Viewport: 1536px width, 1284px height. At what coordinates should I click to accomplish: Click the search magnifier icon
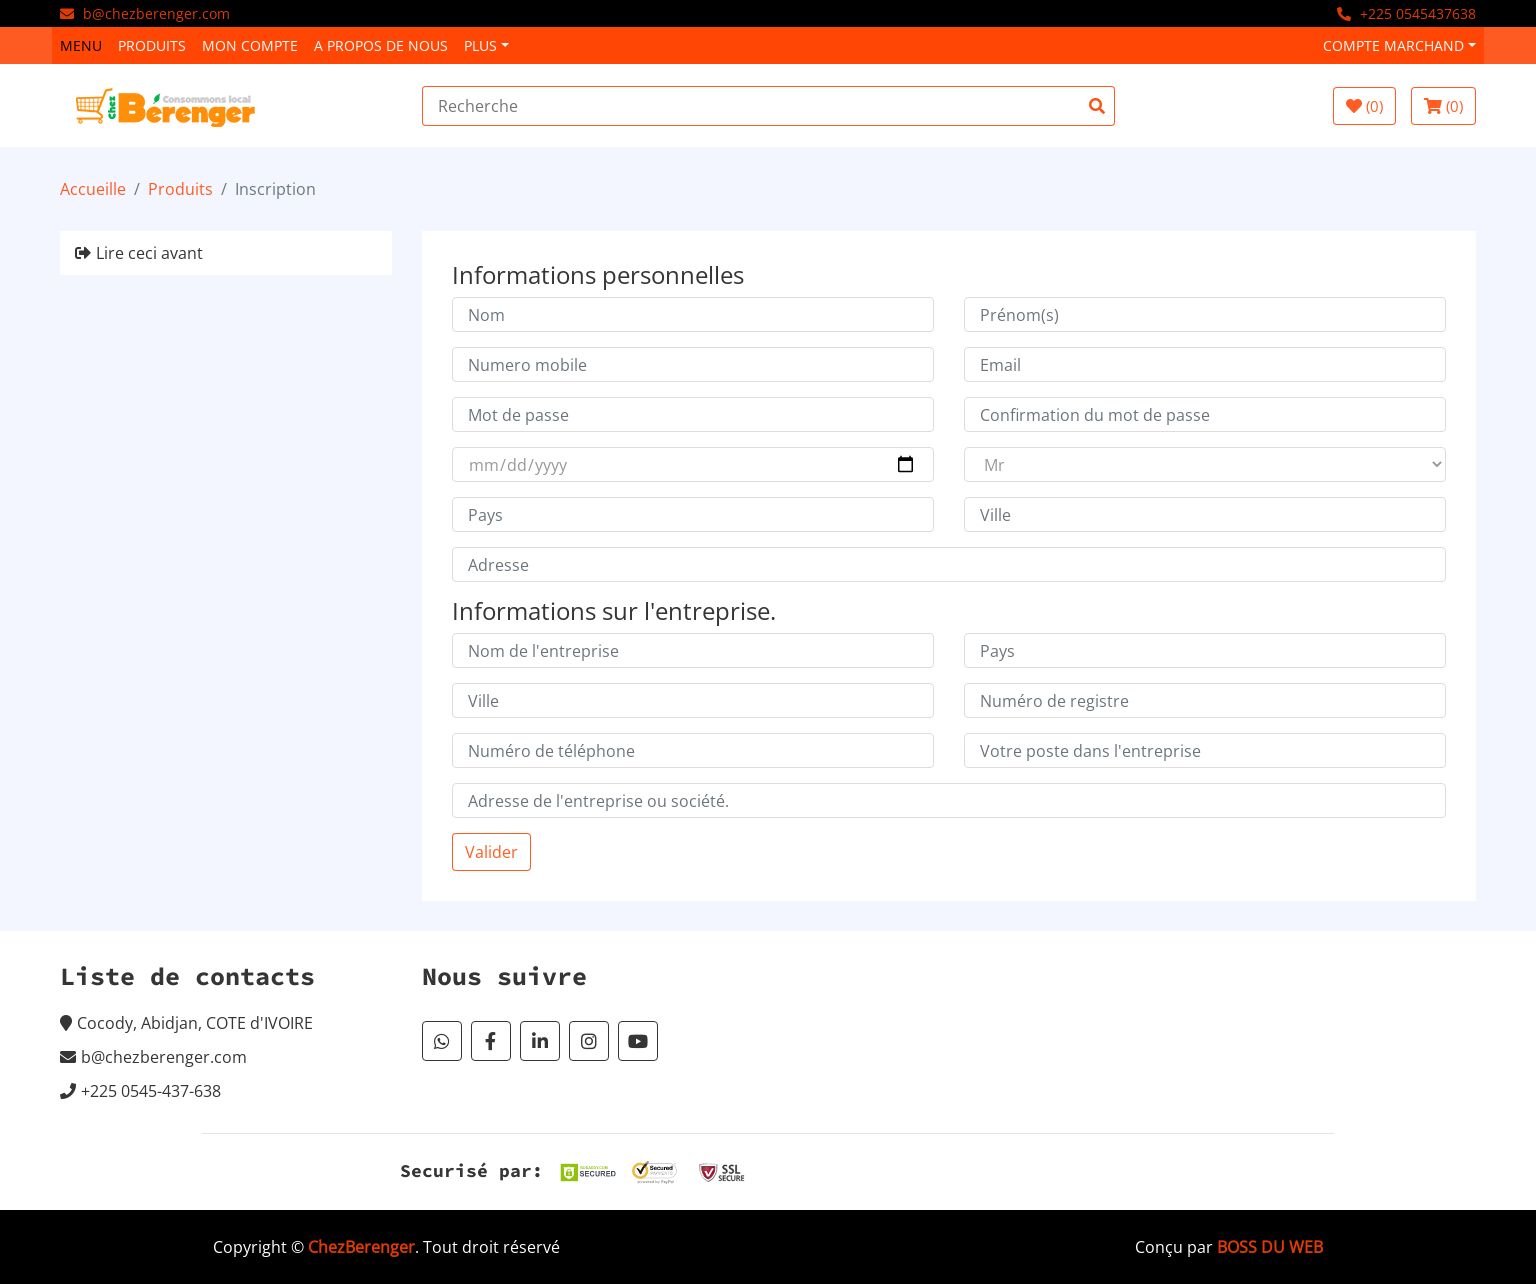(1097, 106)
